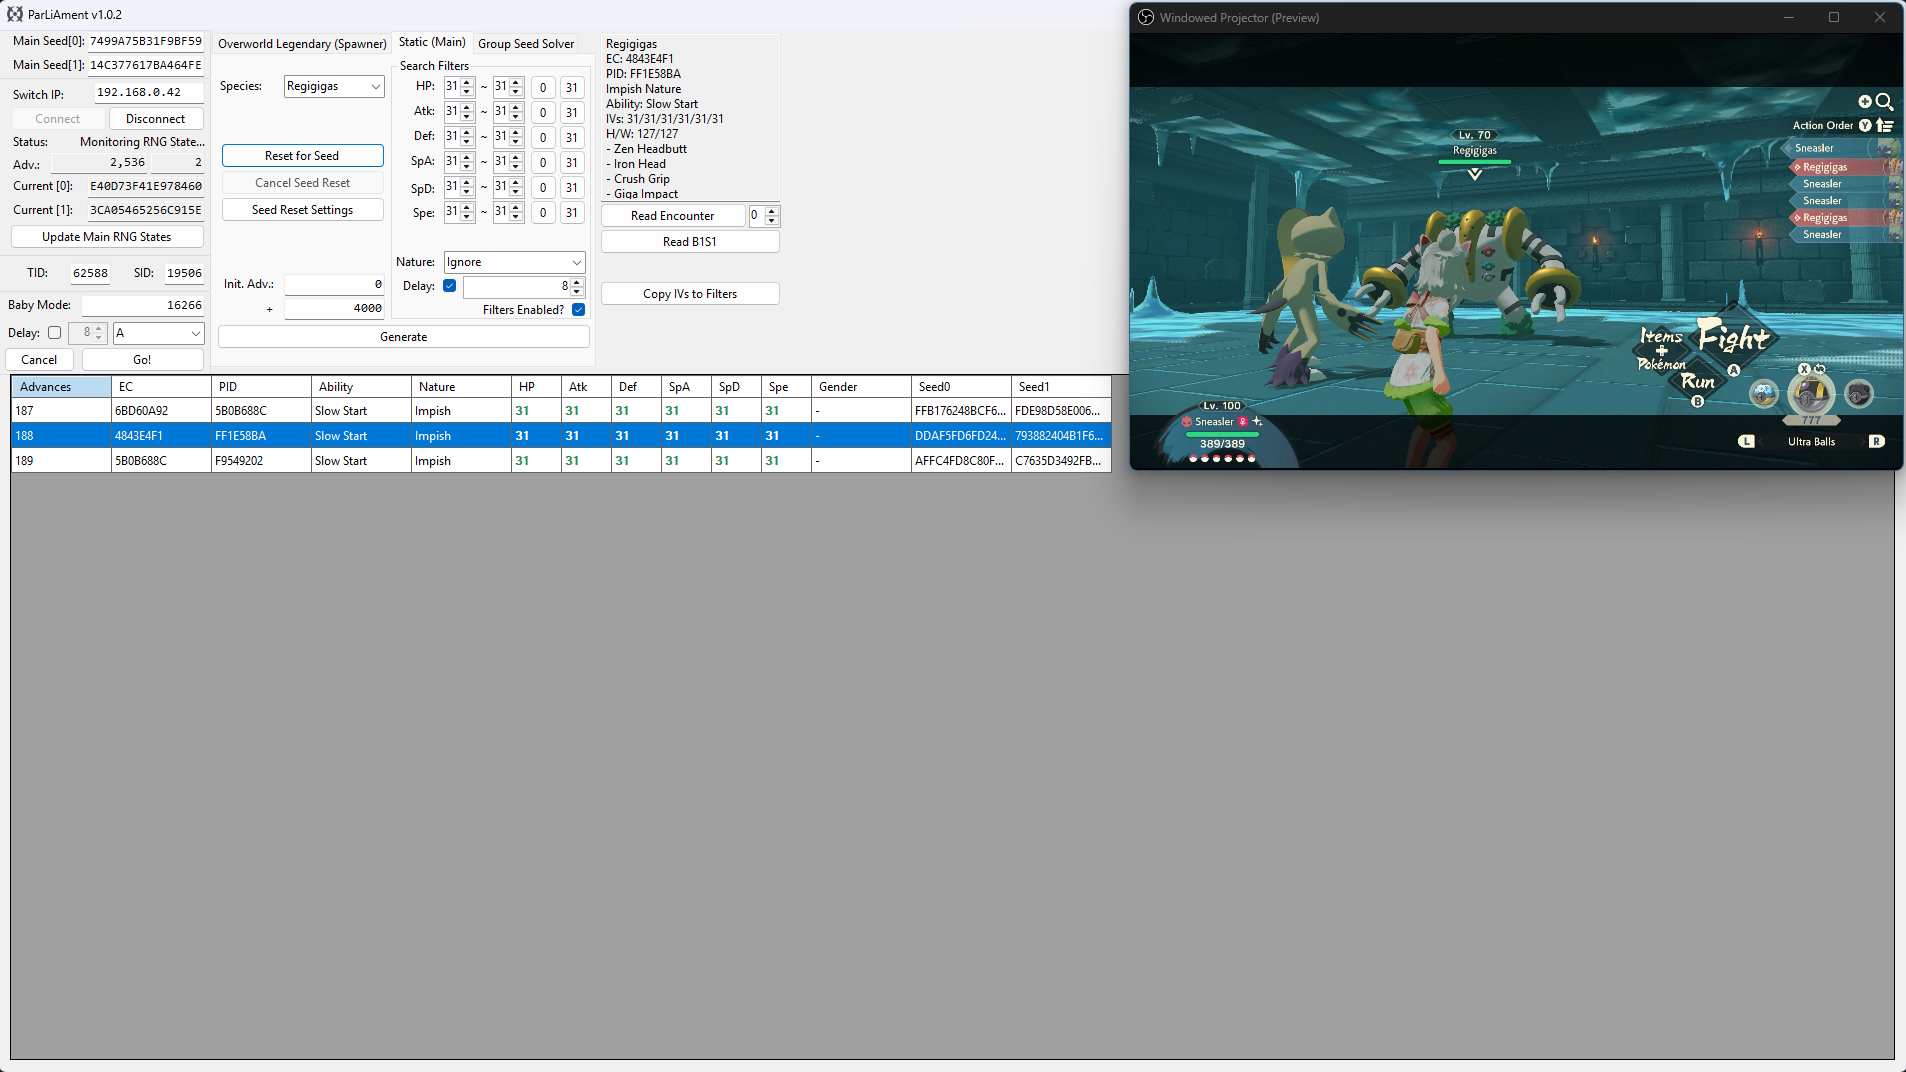1906x1072 pixels.
Task: Open the button dropdown showing A
Action: 159,333
